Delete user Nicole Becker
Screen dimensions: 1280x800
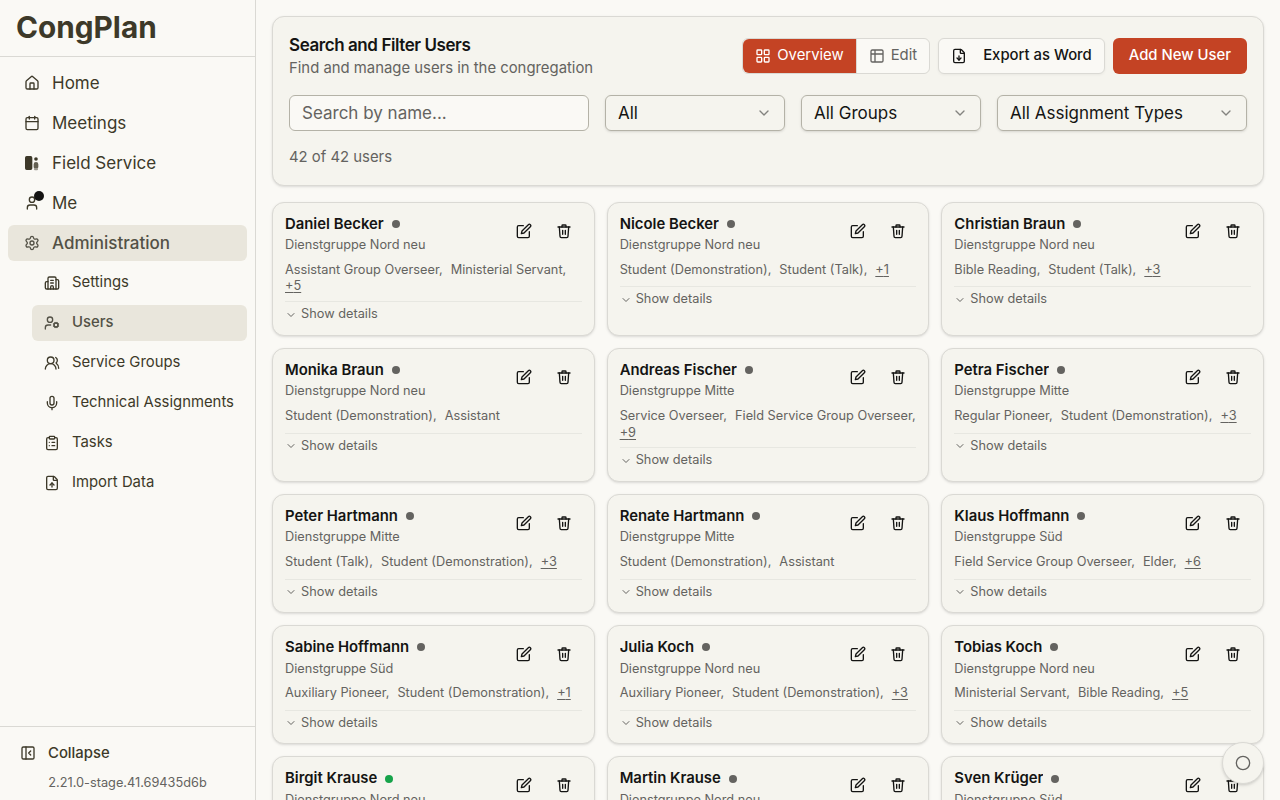(x=898, y=231)
